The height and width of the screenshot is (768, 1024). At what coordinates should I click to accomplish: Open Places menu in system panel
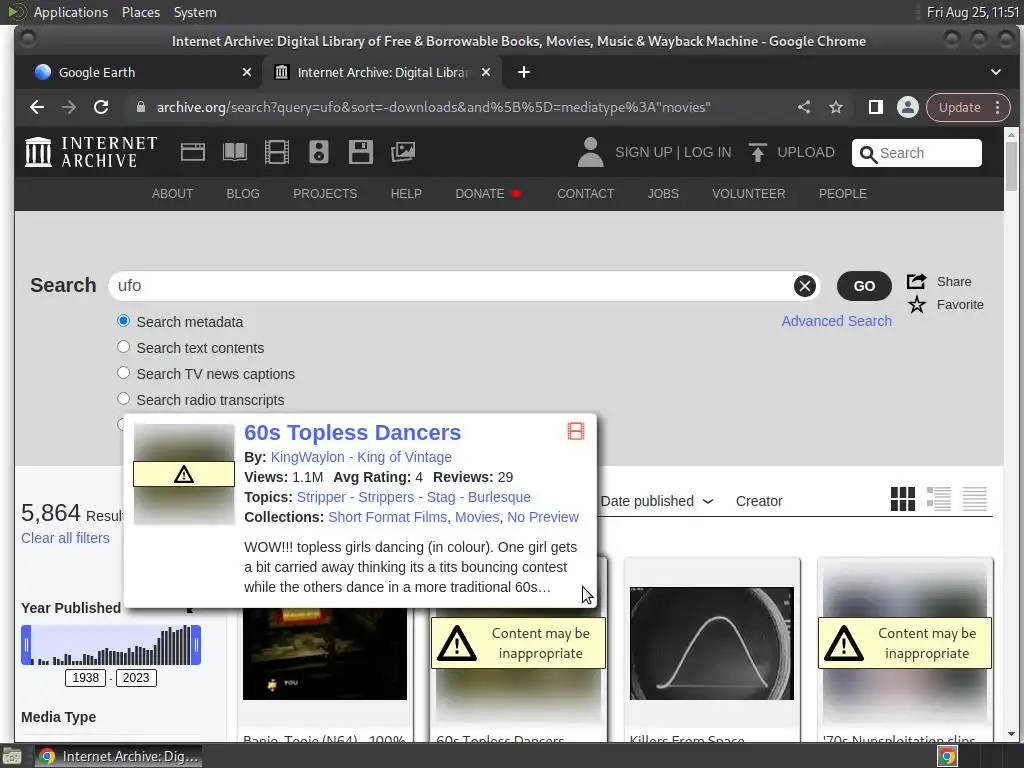point(140,12)
